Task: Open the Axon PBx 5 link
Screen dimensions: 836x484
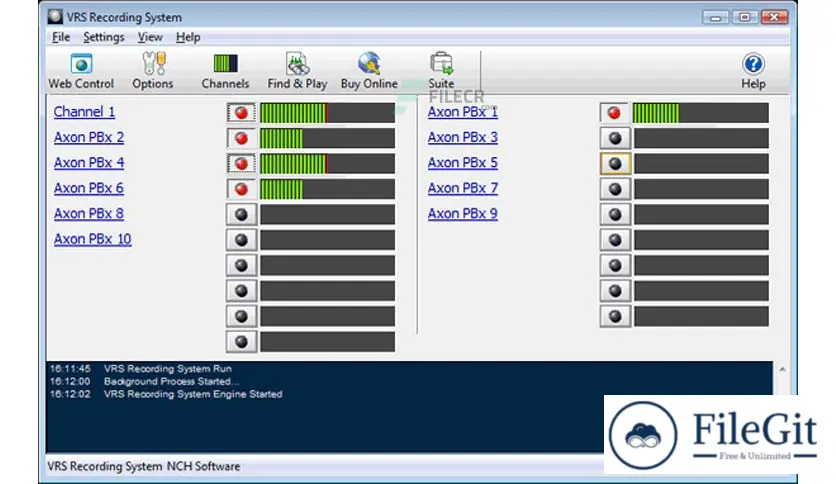Action: (x=462, y=163)
